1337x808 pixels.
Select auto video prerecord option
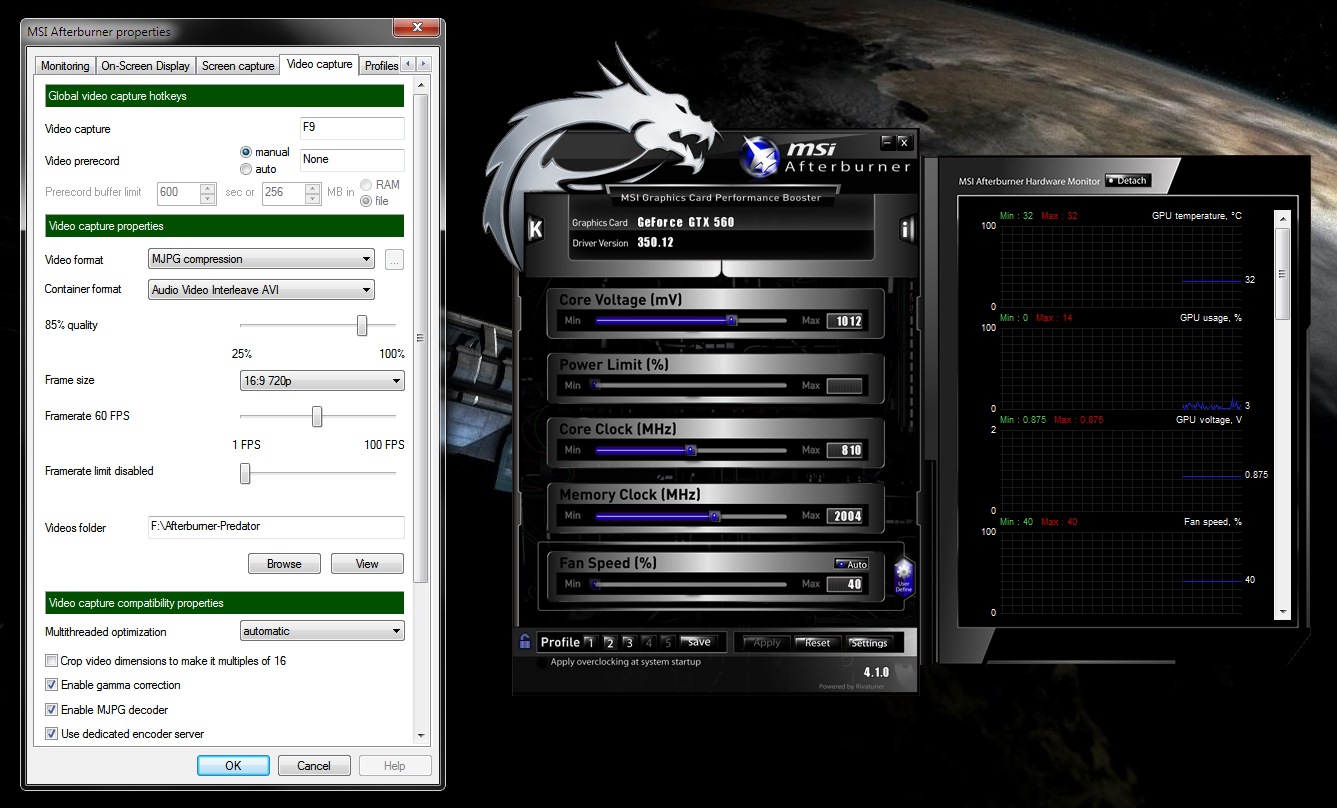tap(246, 169)
